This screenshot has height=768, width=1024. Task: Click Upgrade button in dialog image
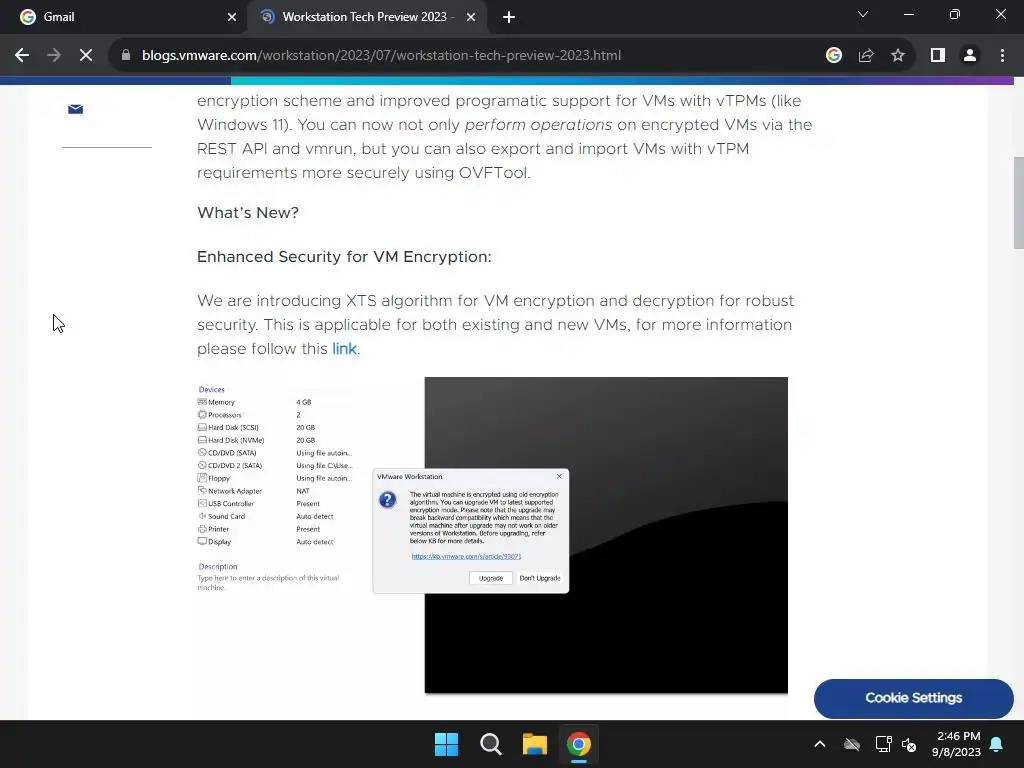[x=490, y=578]
